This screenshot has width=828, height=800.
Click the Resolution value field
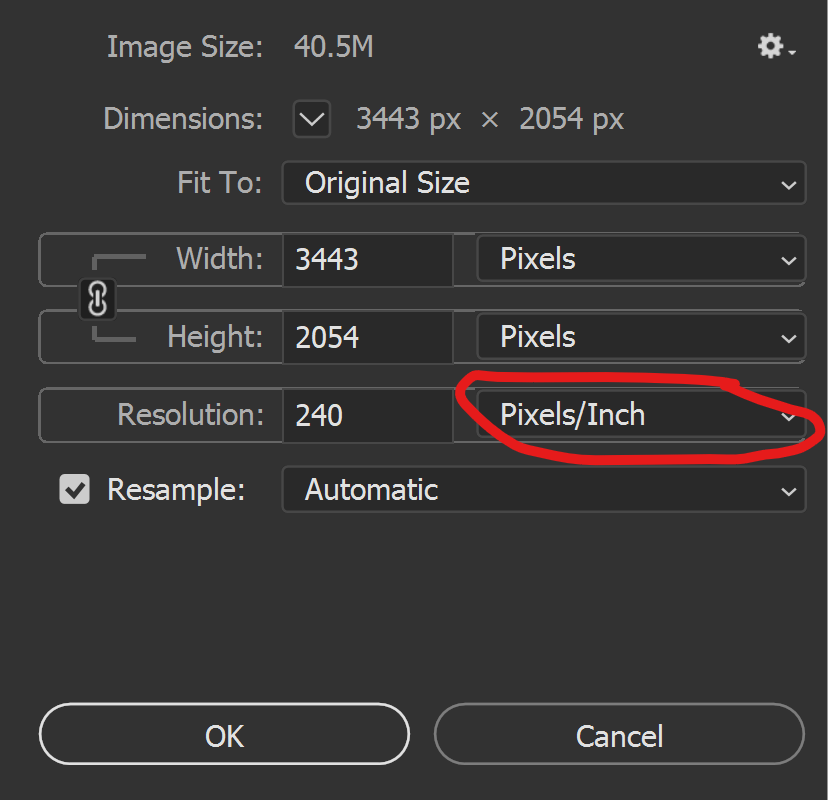[366, 414]
